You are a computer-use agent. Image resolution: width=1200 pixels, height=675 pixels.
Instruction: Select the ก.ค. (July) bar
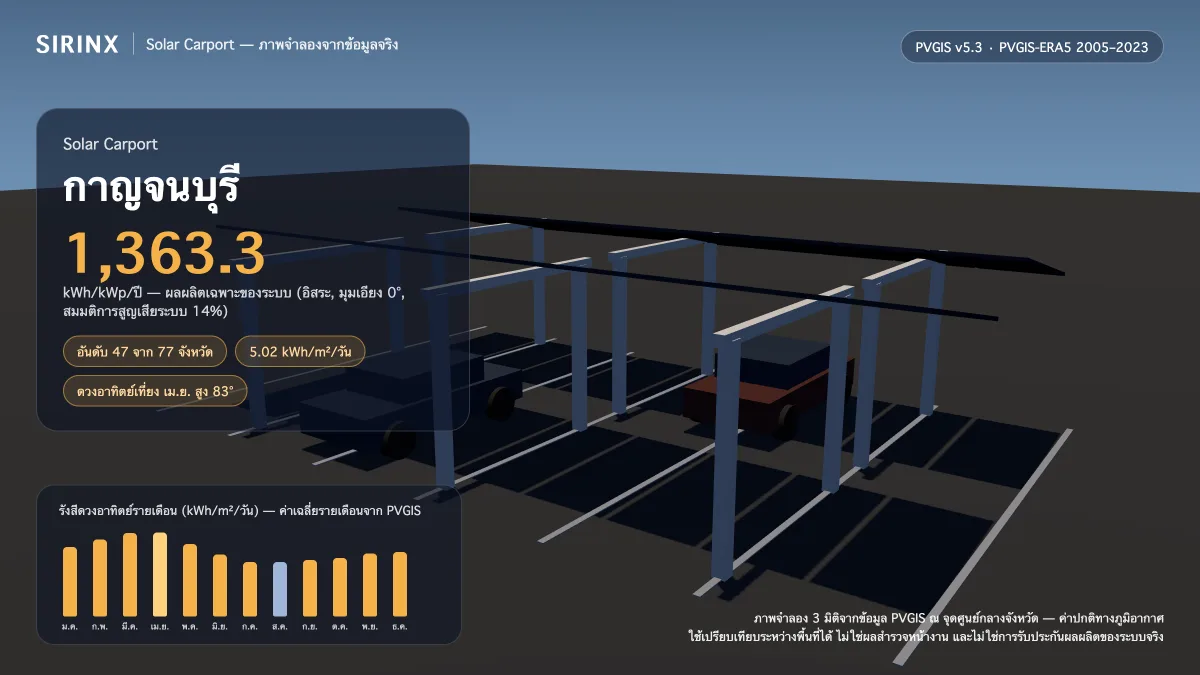tap(250, 589)
